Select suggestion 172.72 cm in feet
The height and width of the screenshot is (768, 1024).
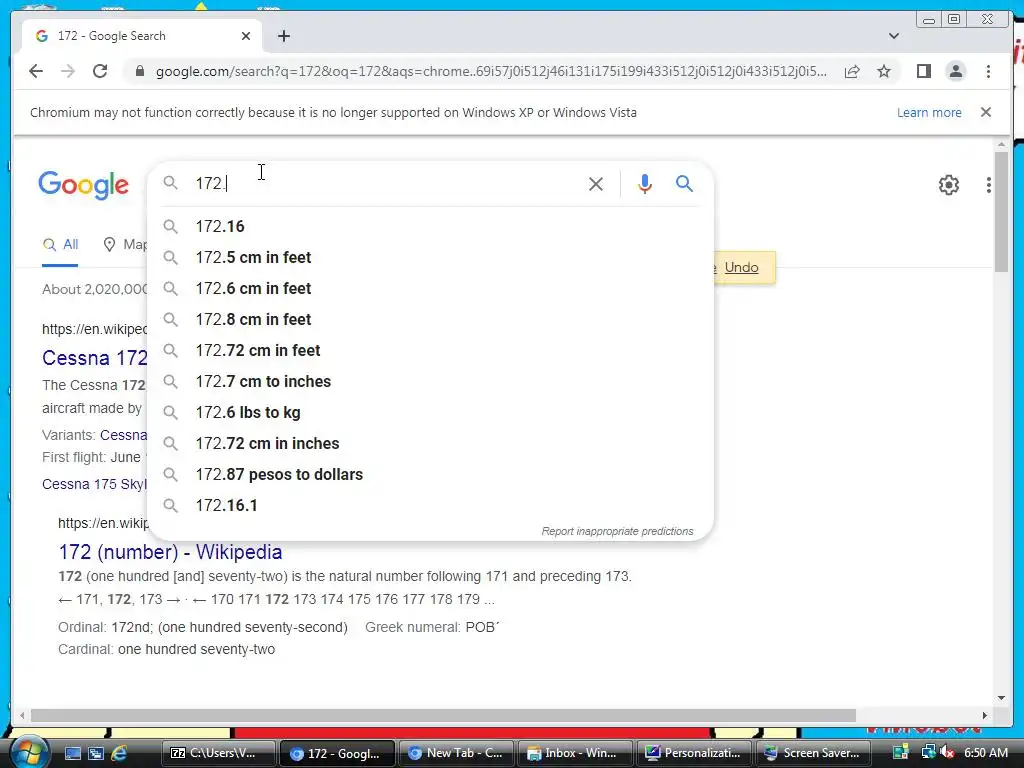coord(431,351)
